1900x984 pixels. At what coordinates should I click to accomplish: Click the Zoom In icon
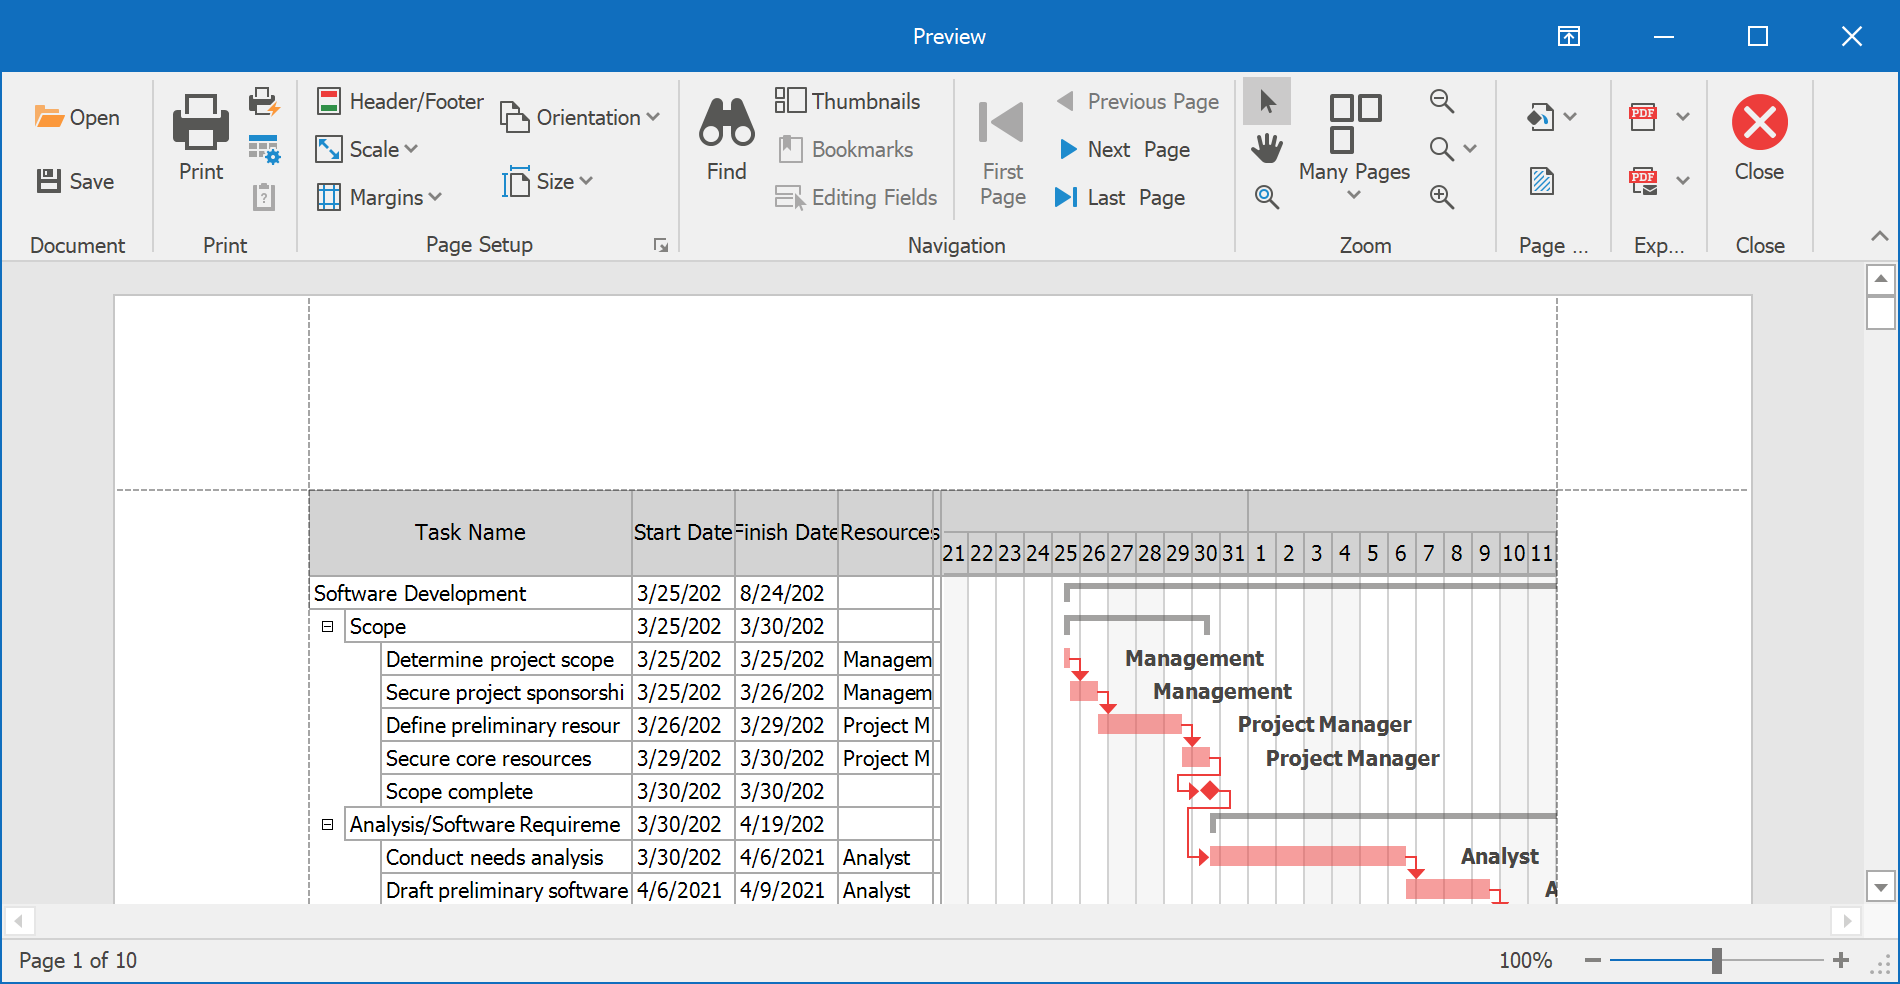(x=1441, y=197)
